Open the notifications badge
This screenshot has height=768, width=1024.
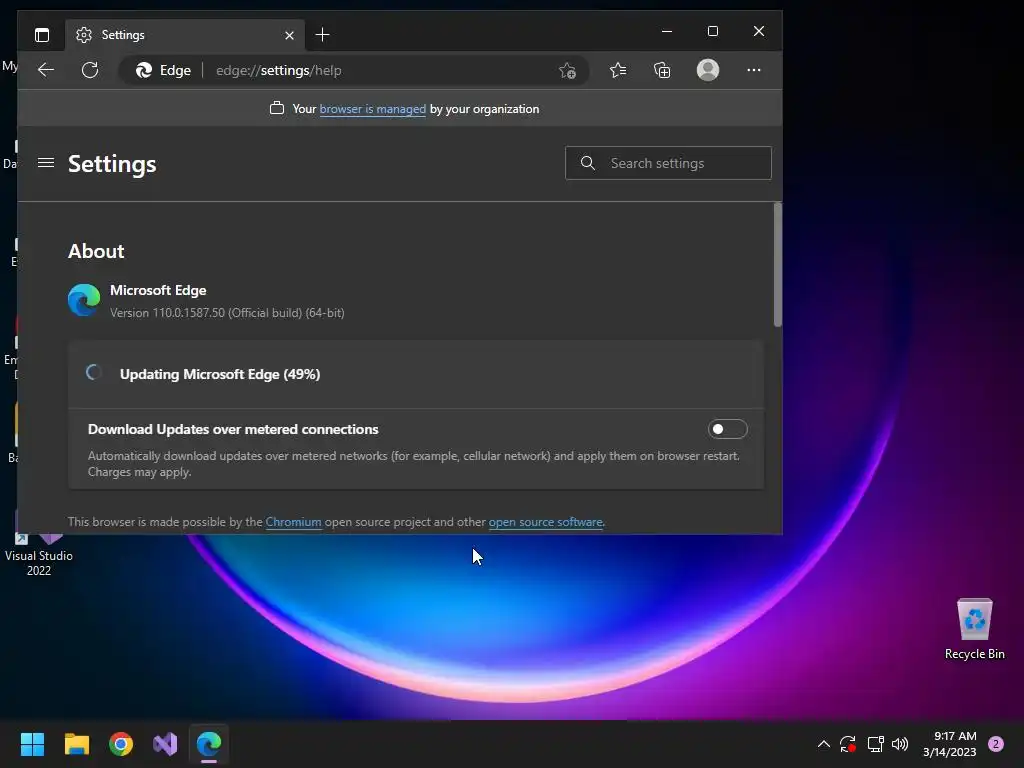coord(996,744)
